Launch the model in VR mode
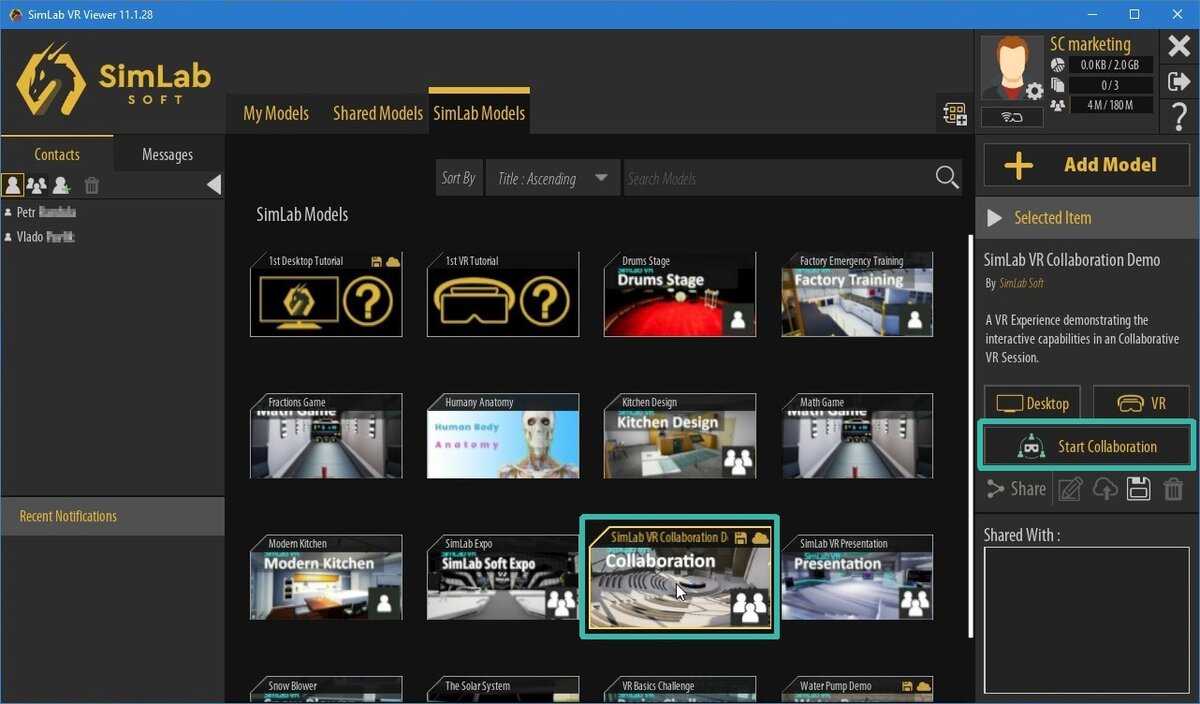The height and width of the screenshot is (704, 1200). click(x=1143, y=404)
